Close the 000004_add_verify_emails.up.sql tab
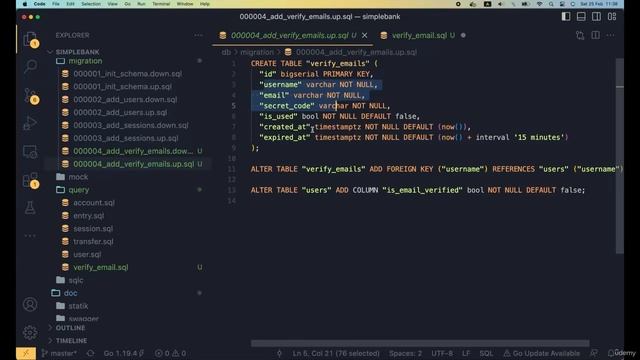 coord(364,36)
